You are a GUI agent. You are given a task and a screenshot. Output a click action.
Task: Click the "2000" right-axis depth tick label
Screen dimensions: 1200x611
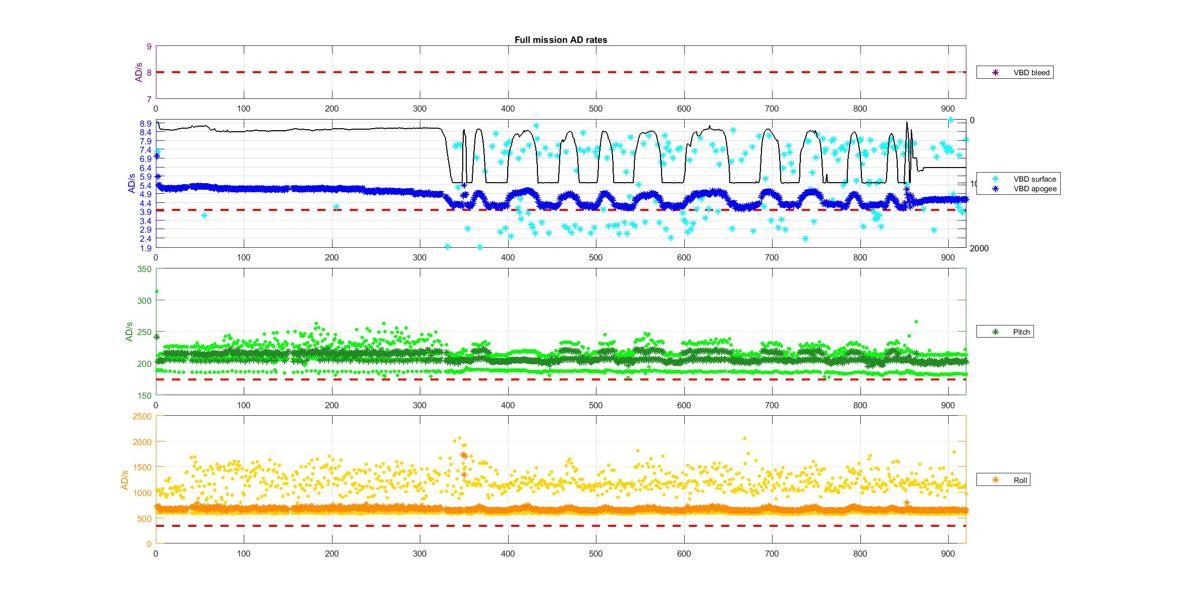[979, 248]
